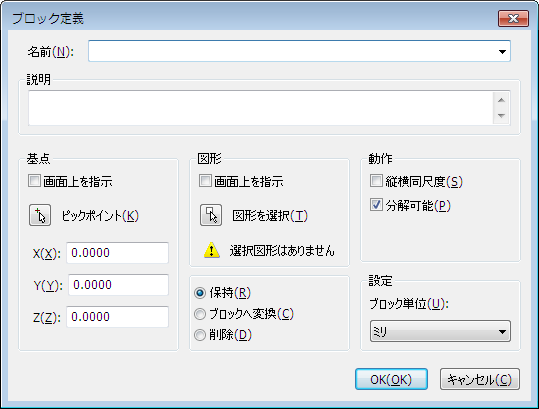Uncheck the 分解可能 checkbox

coord(376,205)
